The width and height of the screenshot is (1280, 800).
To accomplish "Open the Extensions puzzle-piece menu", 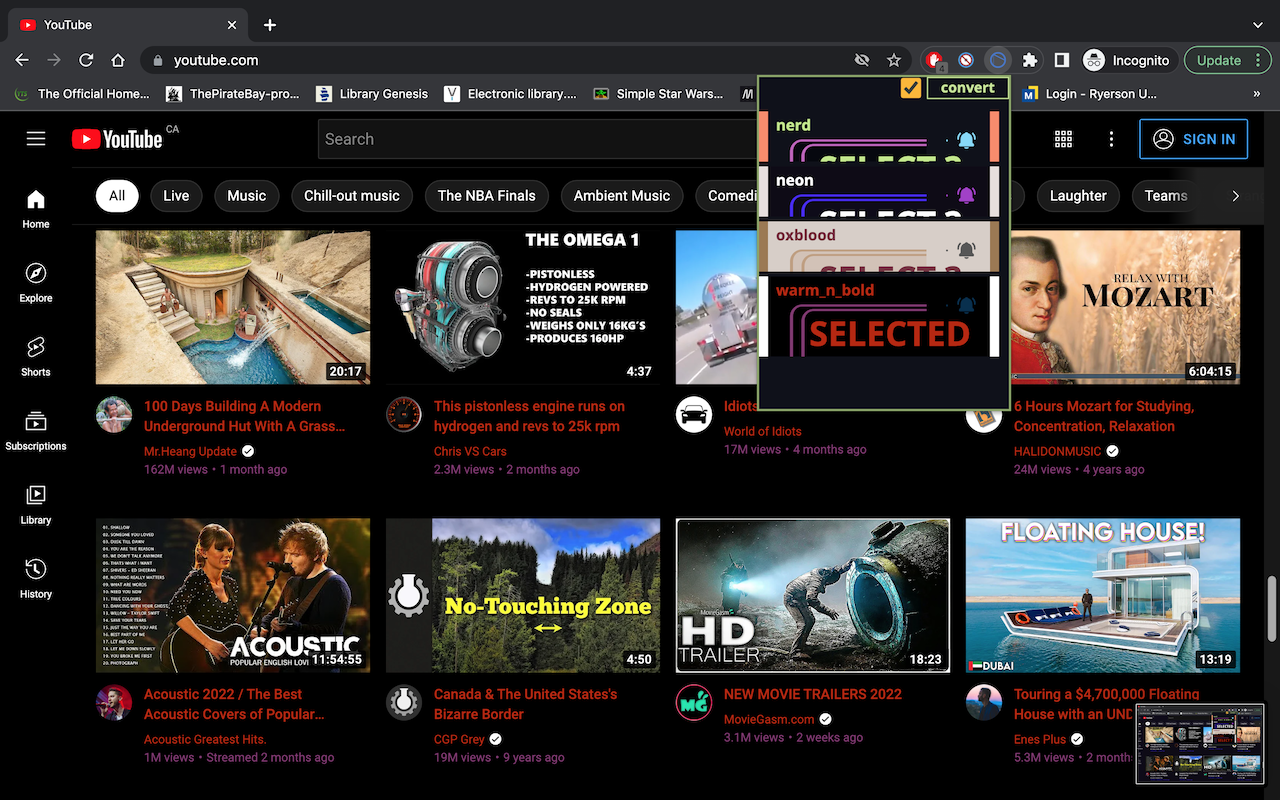I will [1030, 60].
